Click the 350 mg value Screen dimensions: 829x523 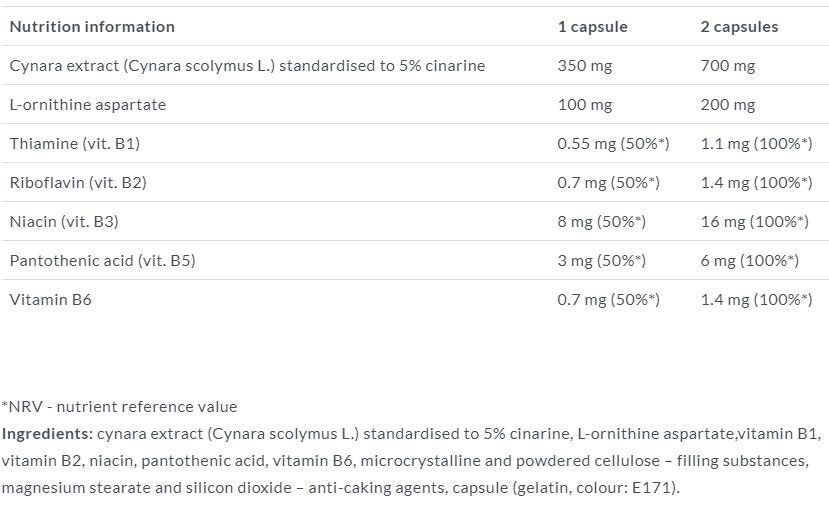pos(585,66)
